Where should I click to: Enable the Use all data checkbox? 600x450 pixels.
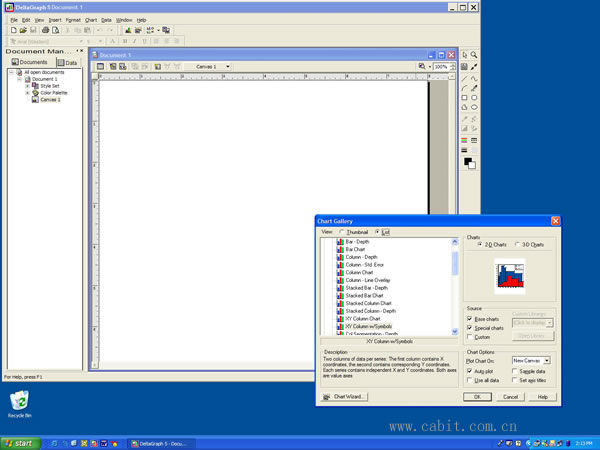[470, 380]
